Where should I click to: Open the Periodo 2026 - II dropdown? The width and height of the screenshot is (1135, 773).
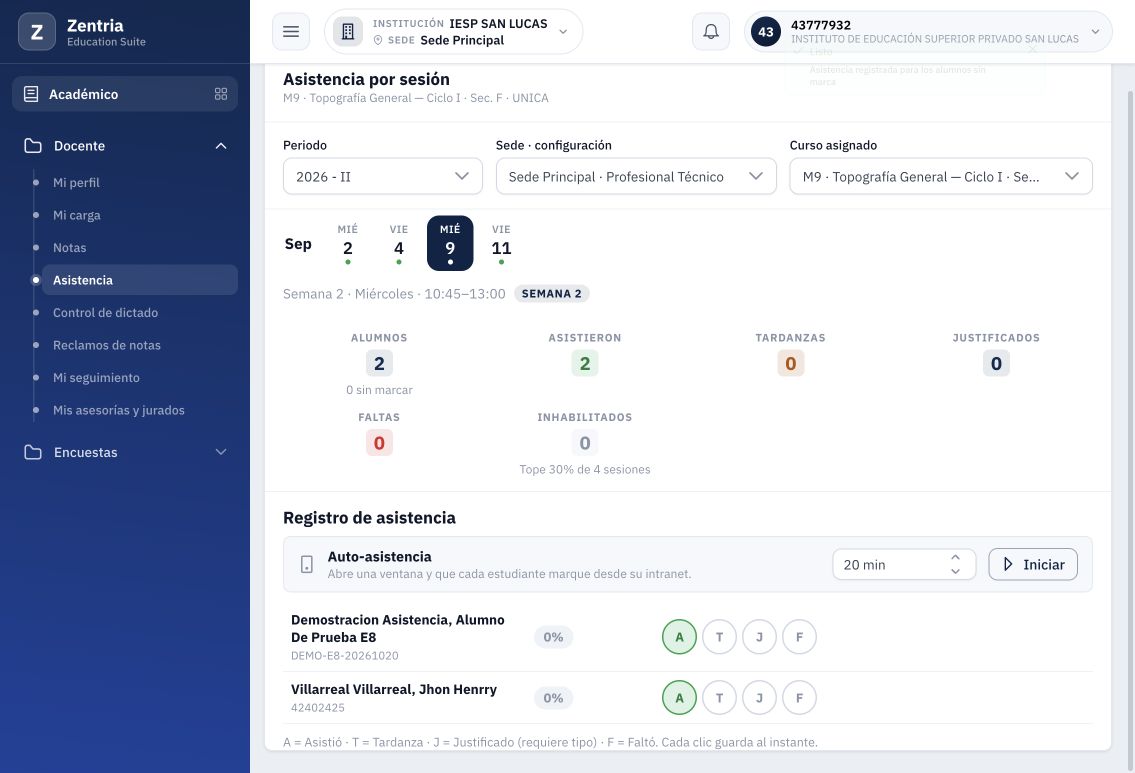[x=383, y=177]
